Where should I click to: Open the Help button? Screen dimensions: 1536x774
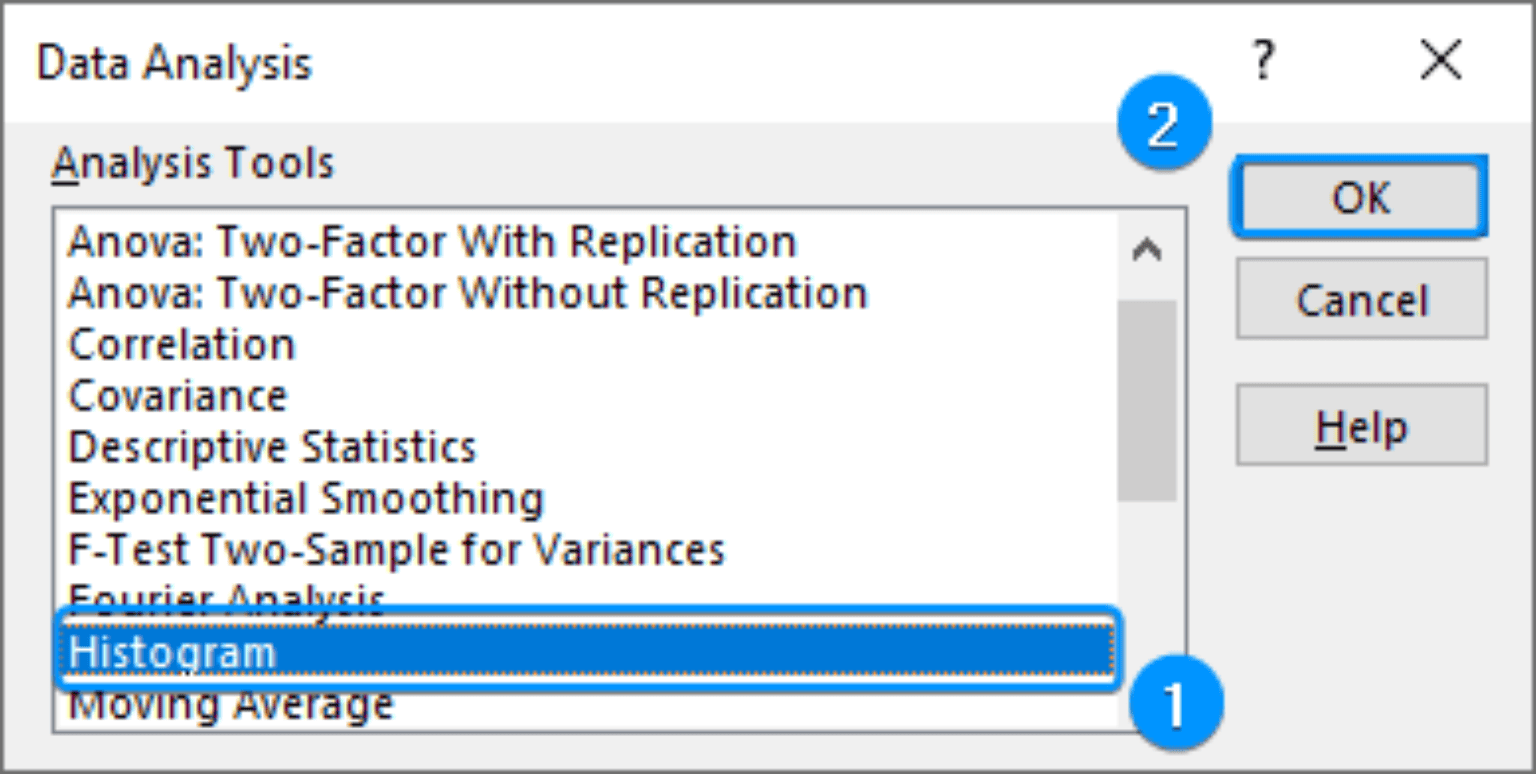pos(1361,426)
